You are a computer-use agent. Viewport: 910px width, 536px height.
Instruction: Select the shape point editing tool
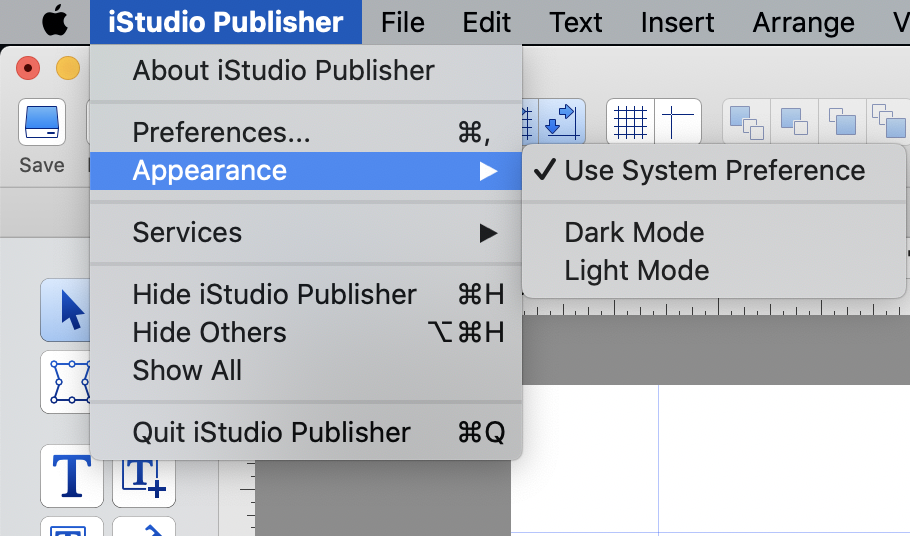(66, 382)
